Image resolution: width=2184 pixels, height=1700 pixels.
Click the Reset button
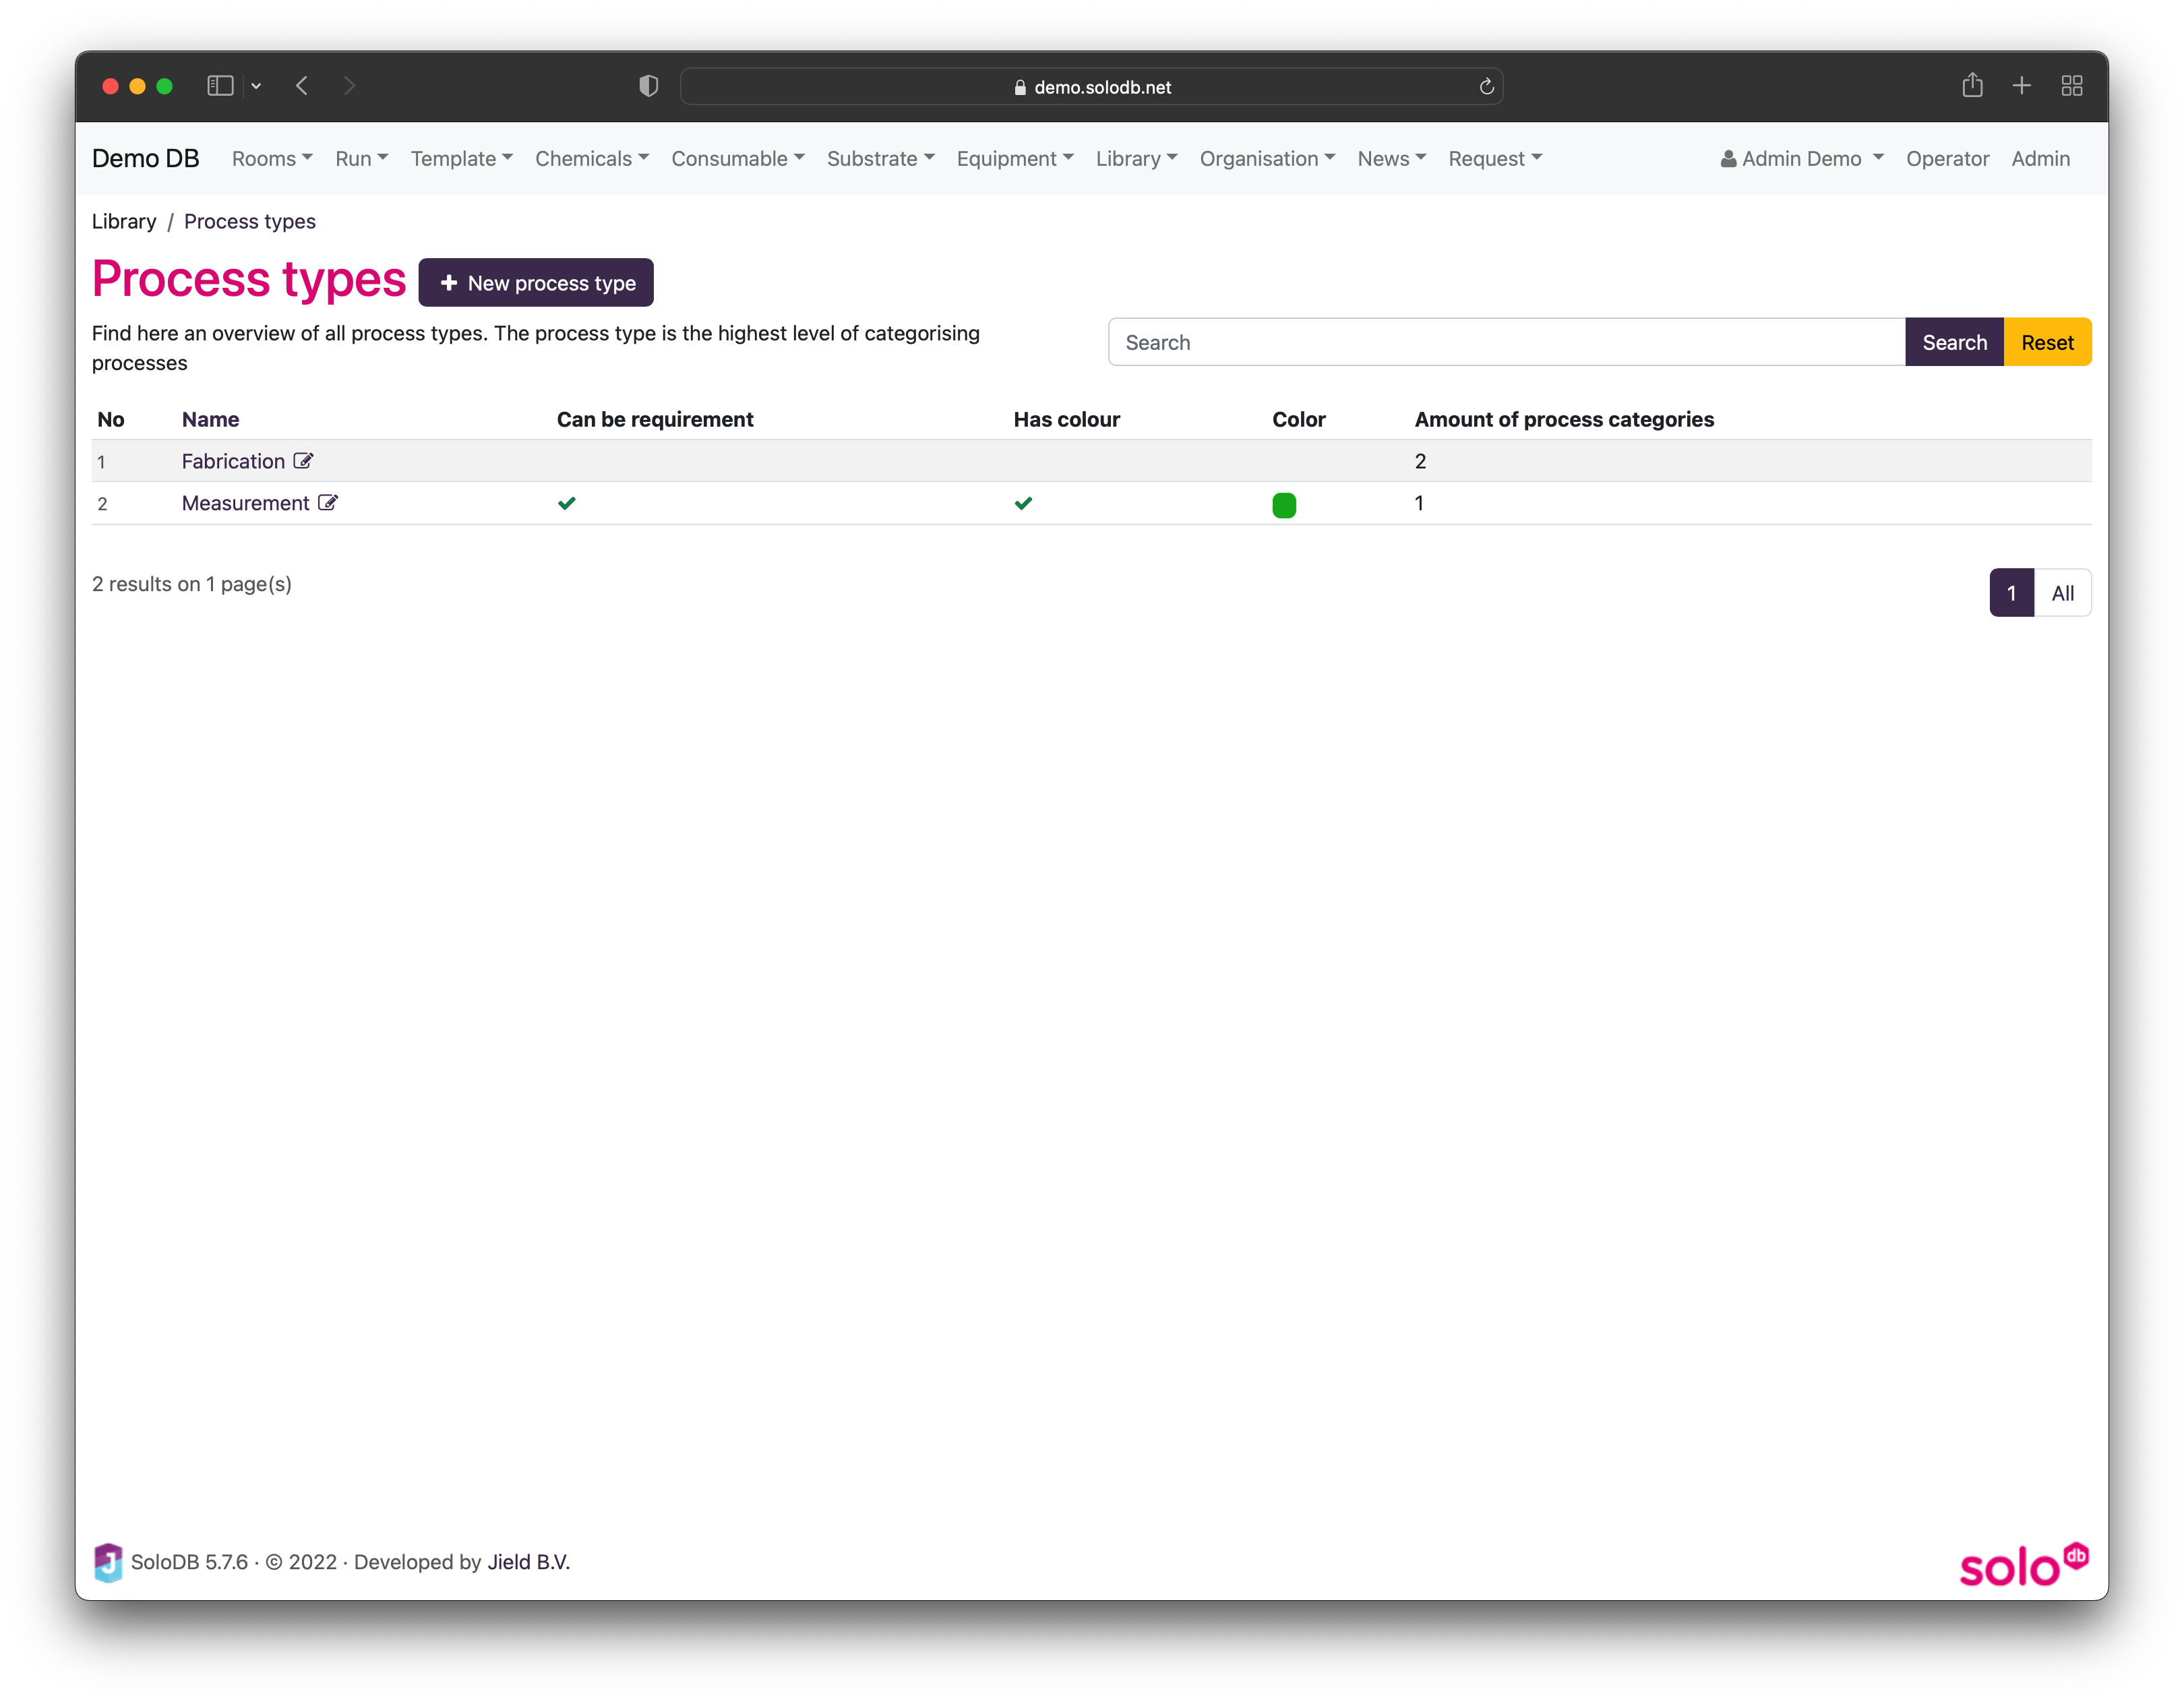[x=2048, y=340]
